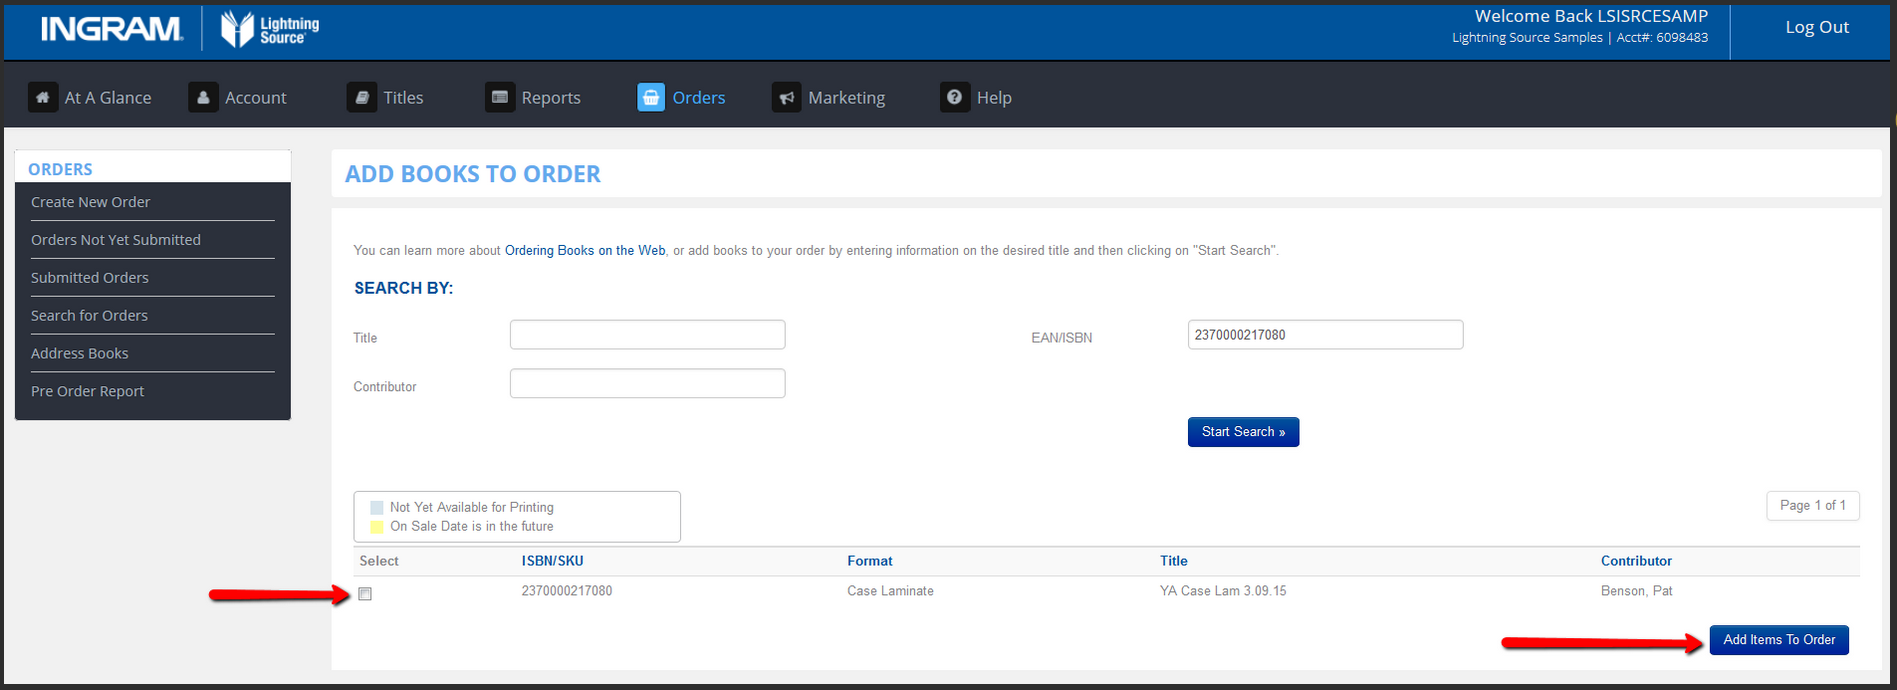
Task: Click the home icon beside At A Glance
Action: point(42,97)
